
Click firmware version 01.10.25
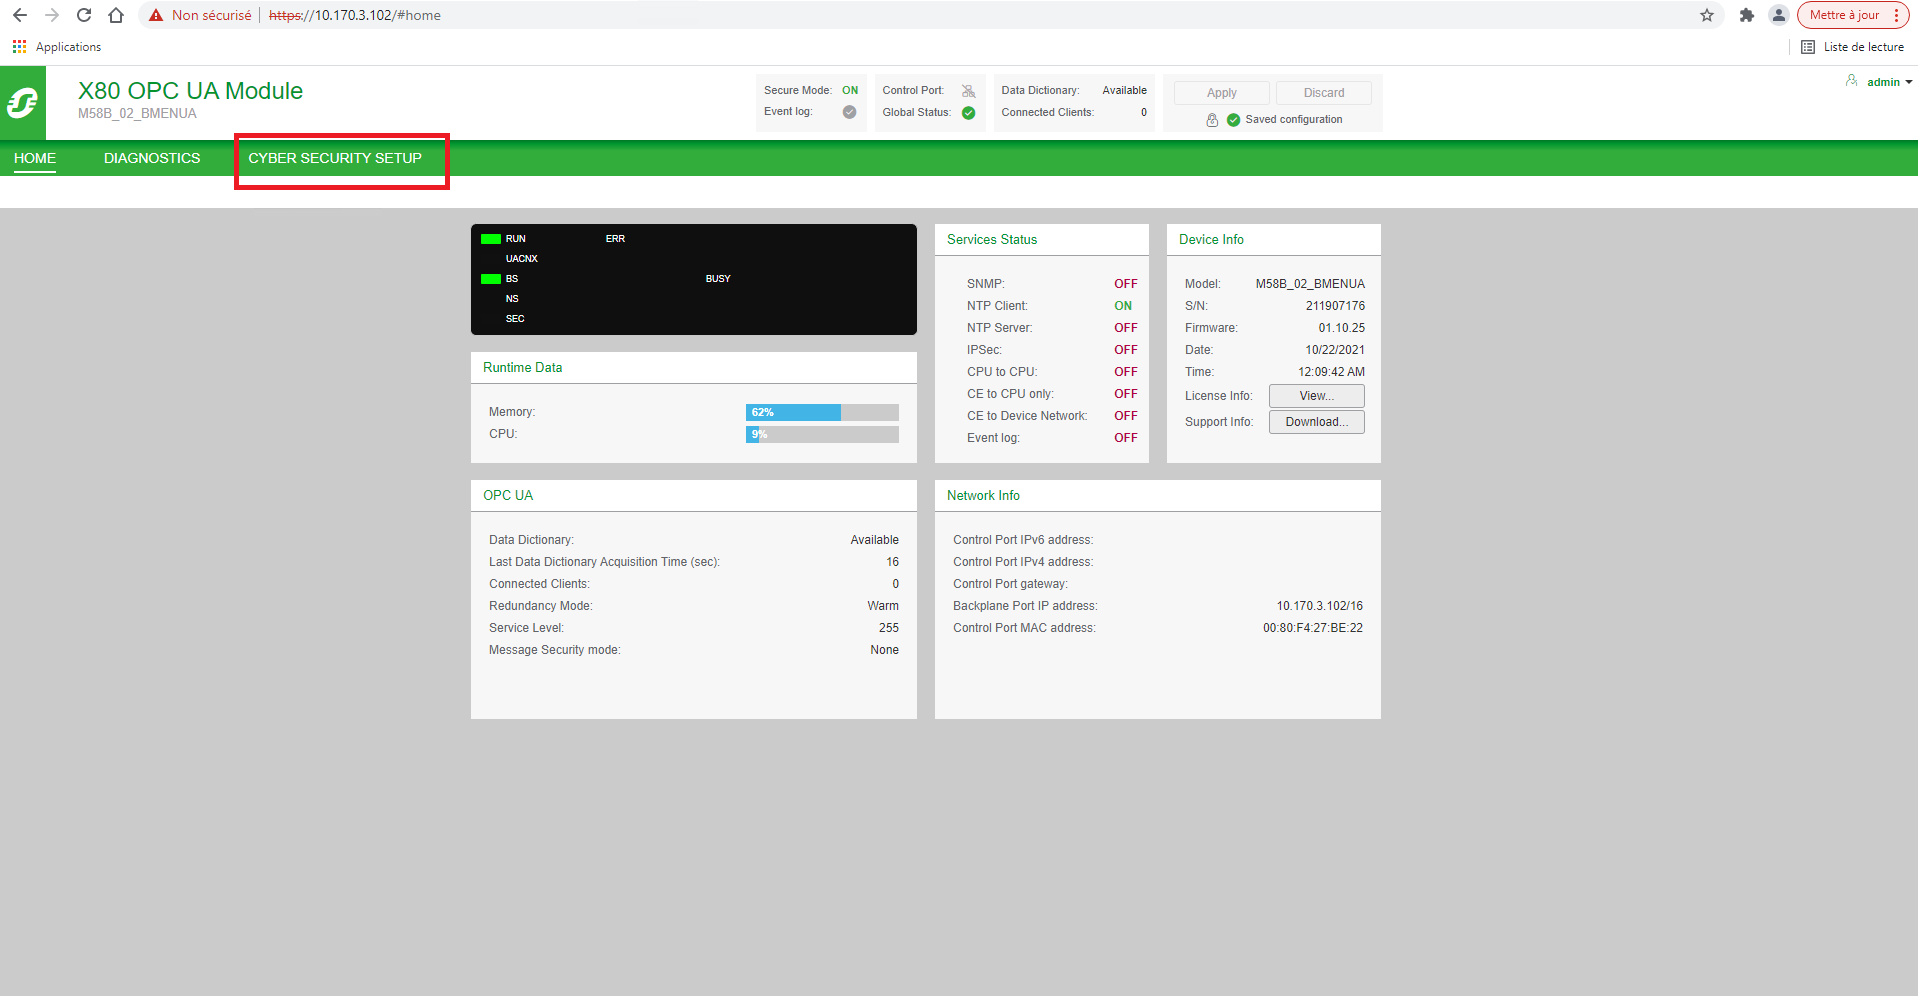coord(1341,328)
